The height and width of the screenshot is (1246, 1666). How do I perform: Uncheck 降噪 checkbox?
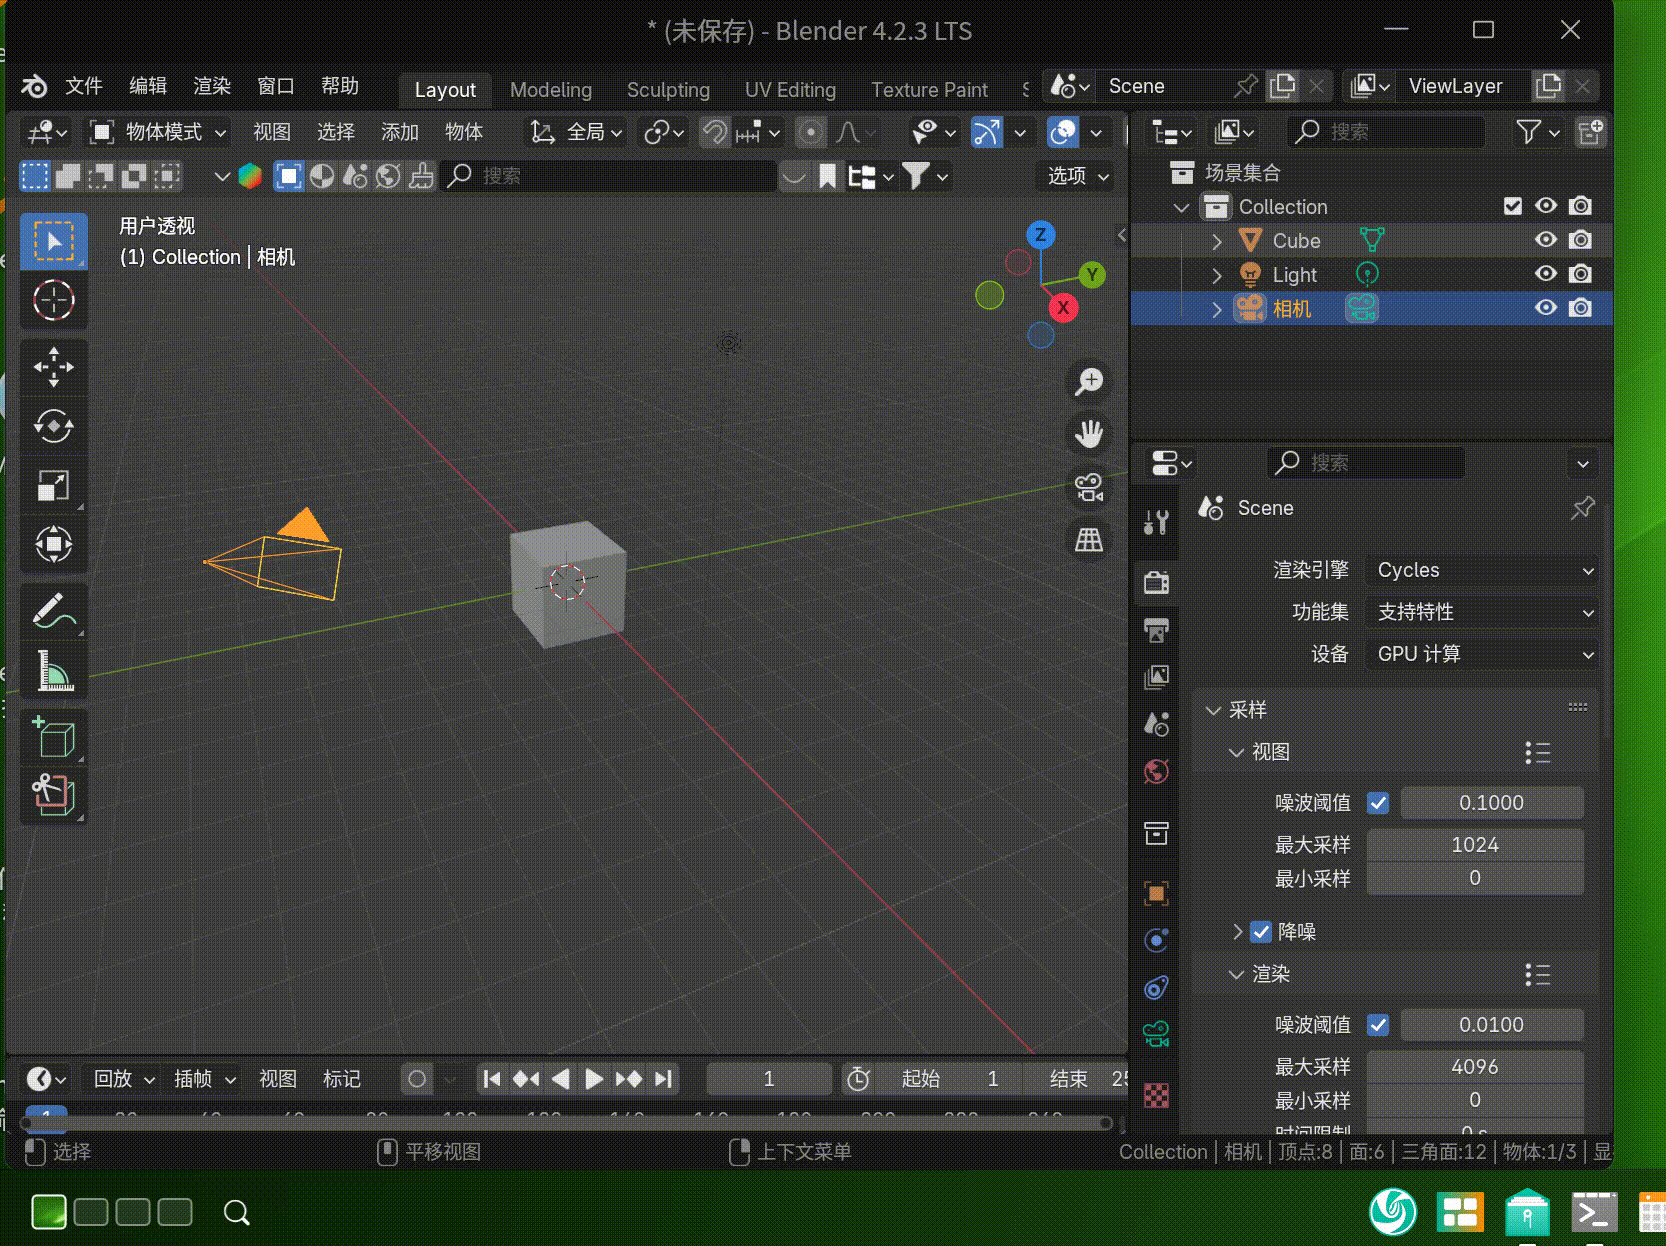(x=1261, y=932)
